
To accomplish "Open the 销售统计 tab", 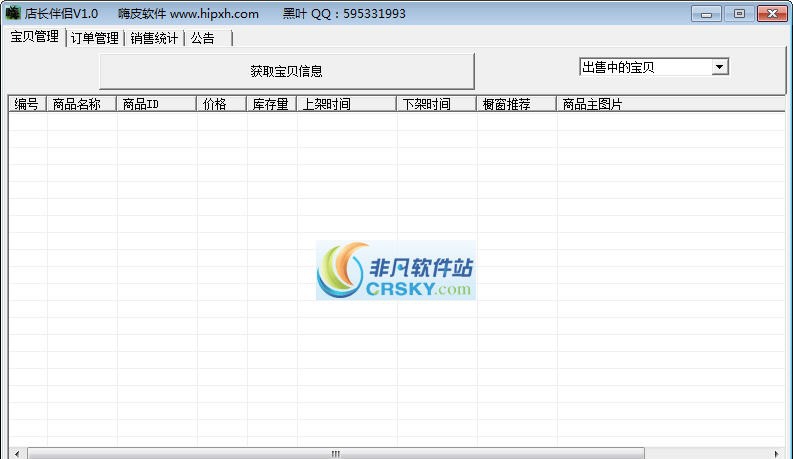I will click(154, 38).
